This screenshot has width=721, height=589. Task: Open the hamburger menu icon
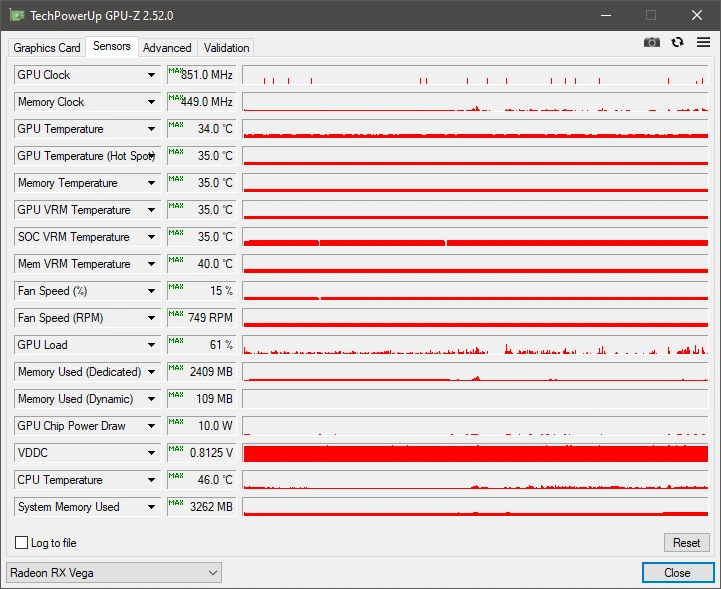pyautogui.click(x=704, y=42)
